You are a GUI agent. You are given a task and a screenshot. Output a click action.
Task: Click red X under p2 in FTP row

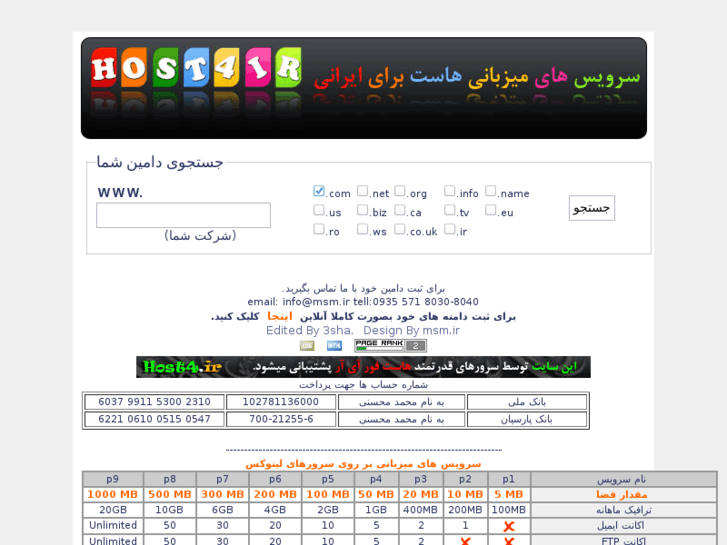point(465,541)
